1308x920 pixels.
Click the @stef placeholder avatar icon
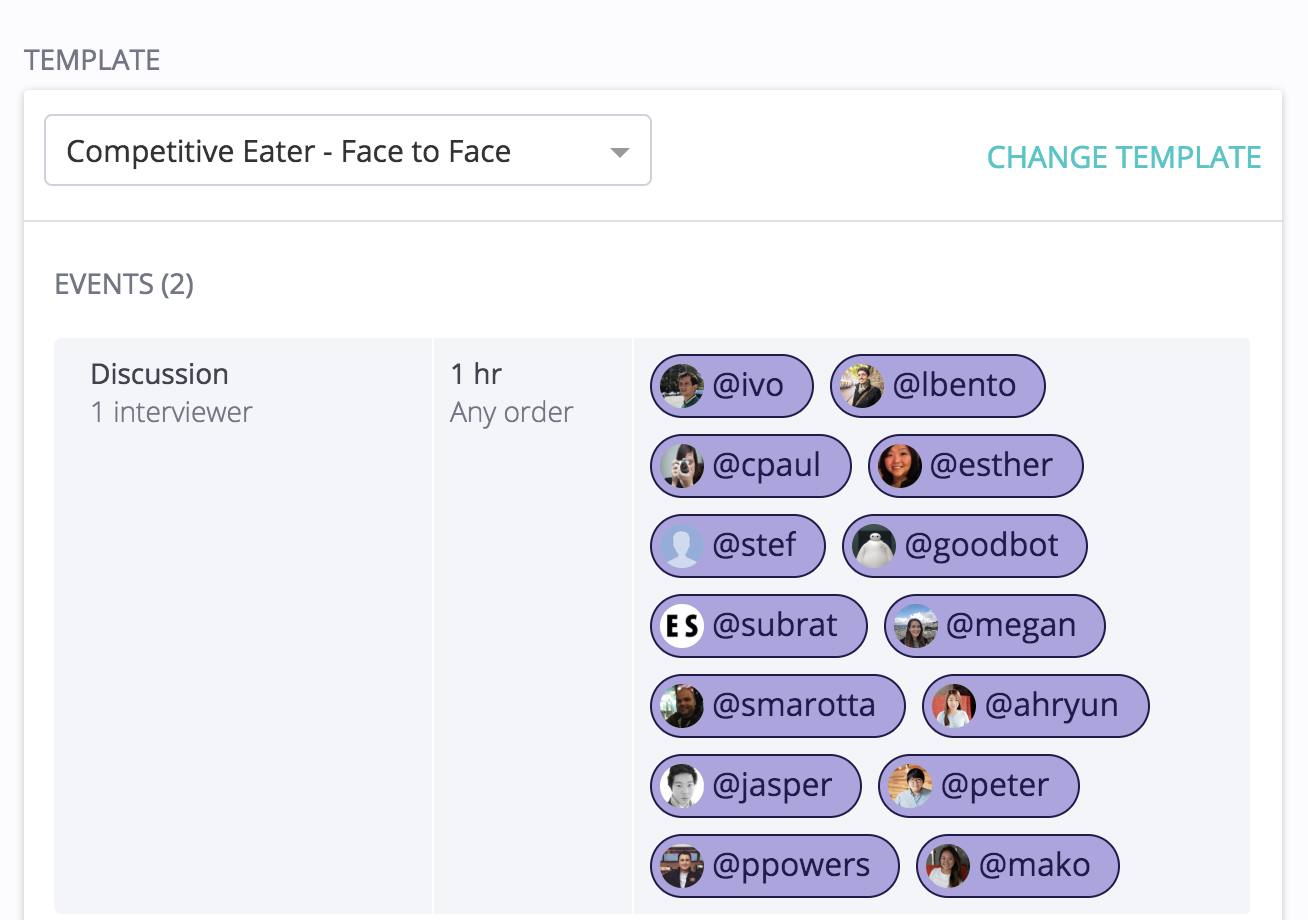point(682,546)
